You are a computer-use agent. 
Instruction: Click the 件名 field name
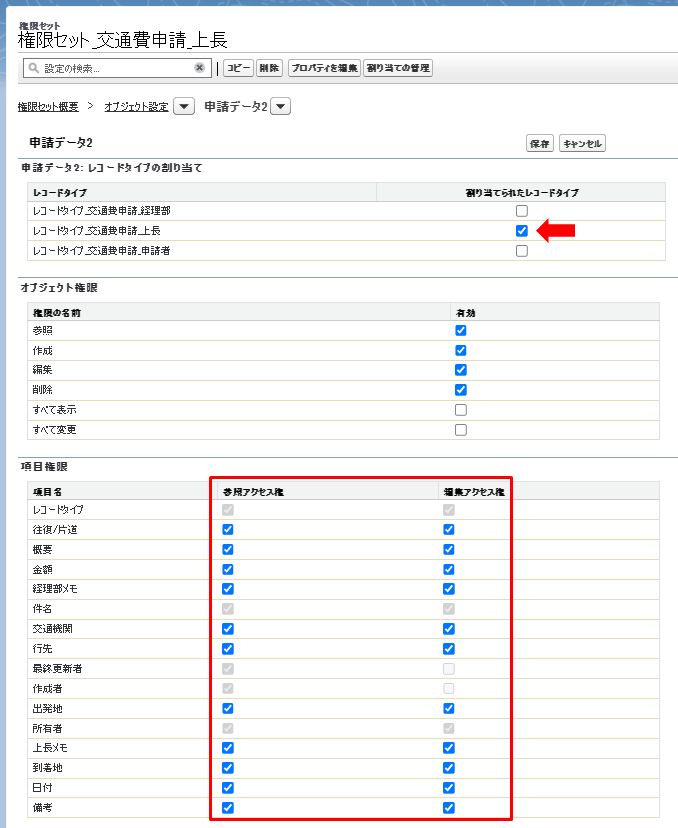42,609
